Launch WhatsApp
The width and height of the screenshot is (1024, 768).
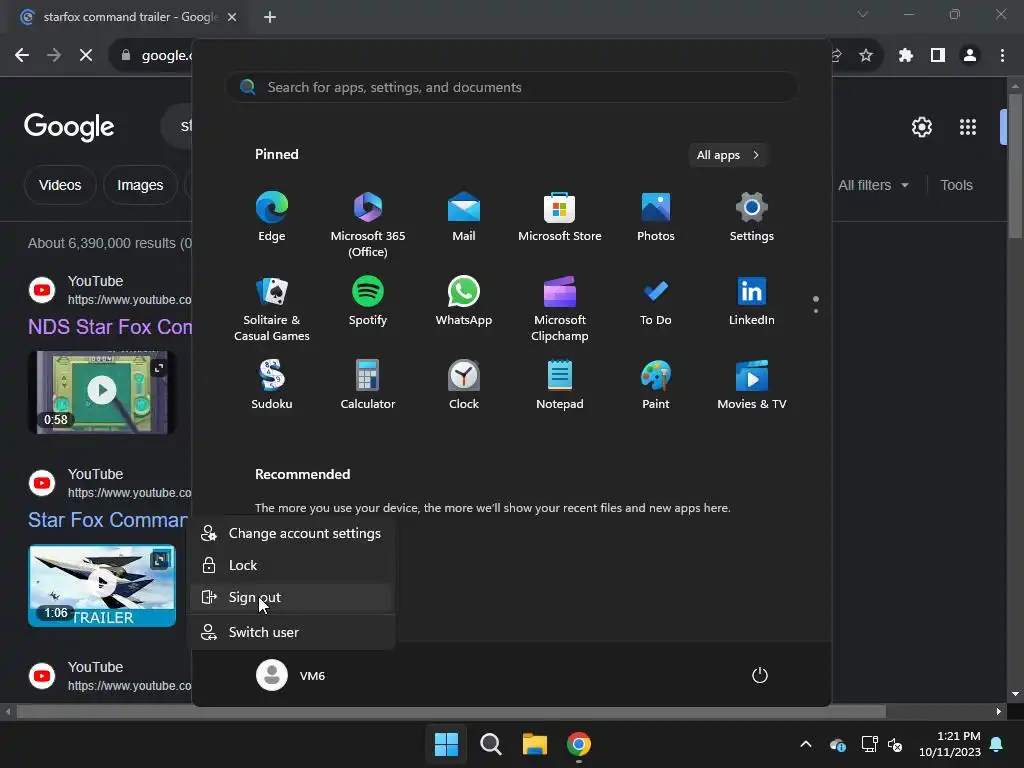(x=464, y=301)
